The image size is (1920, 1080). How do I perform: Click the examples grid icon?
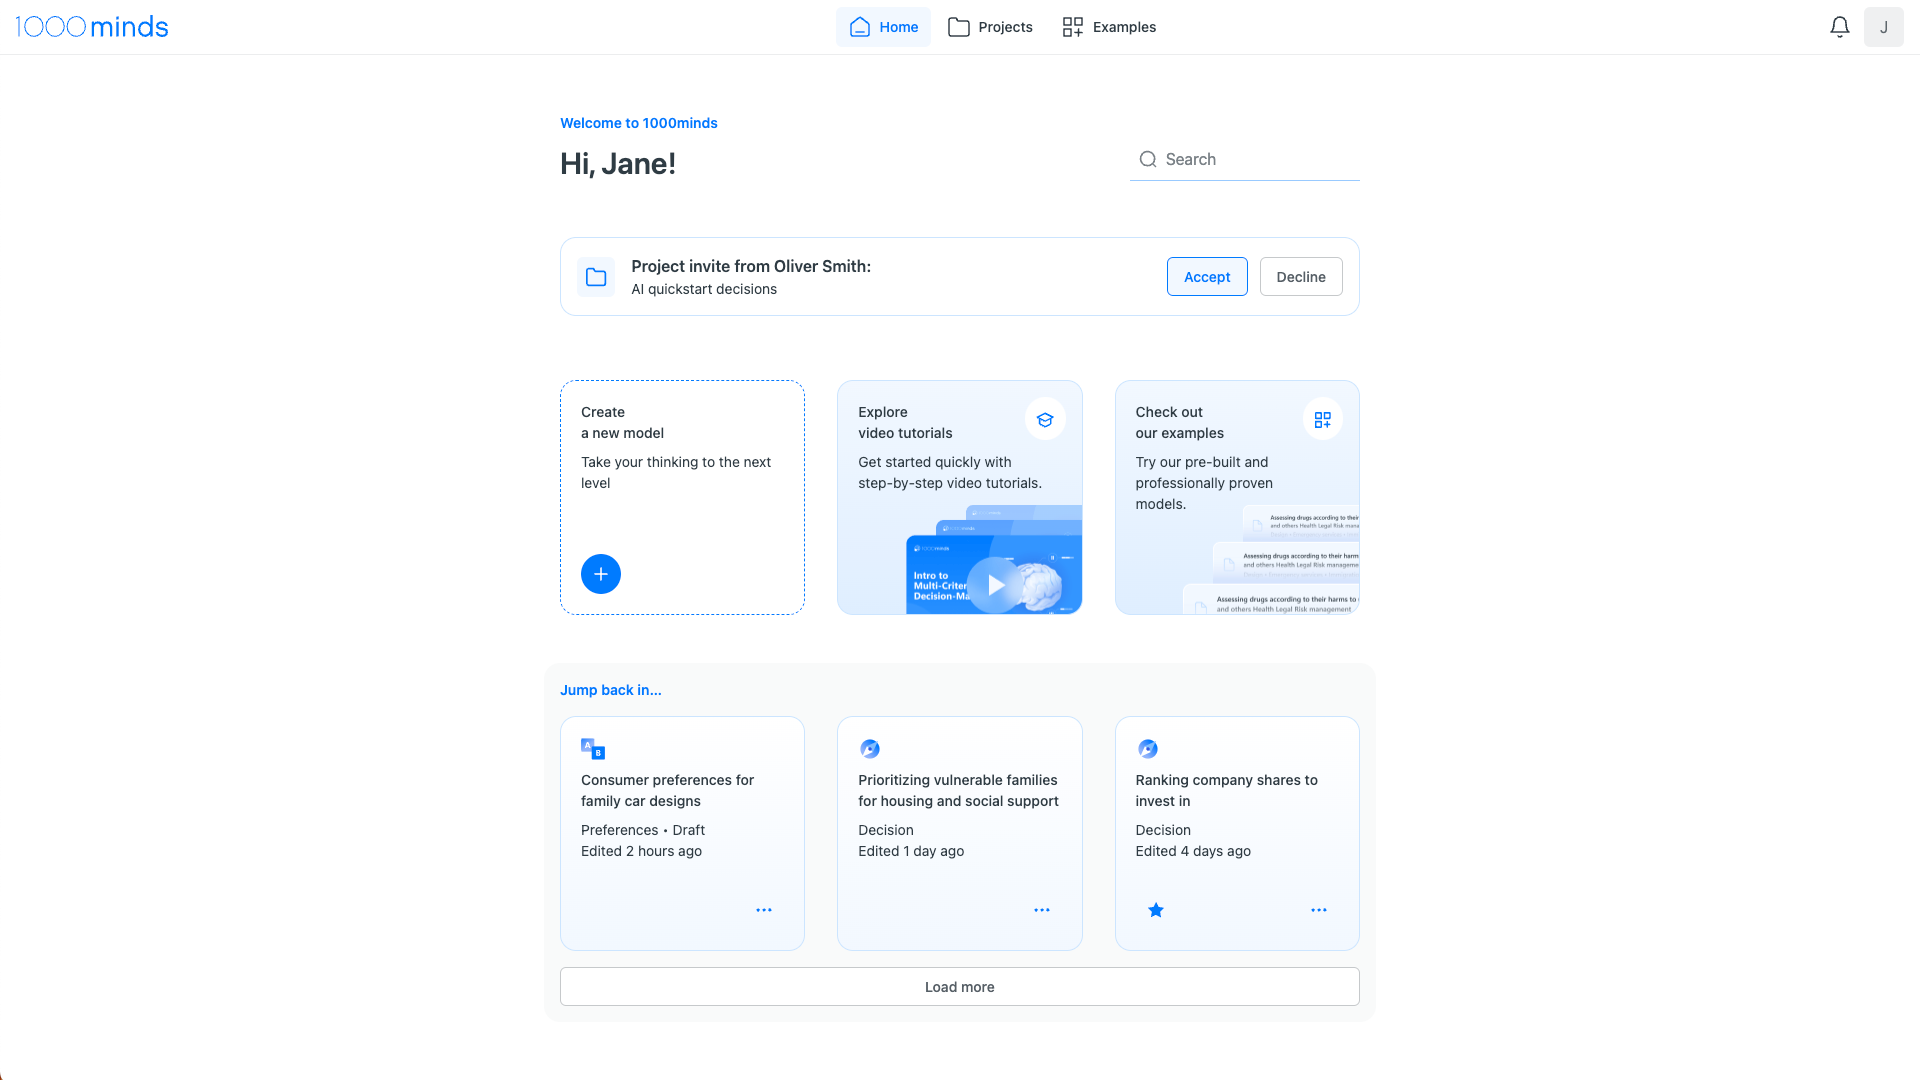(x=1322, y=420)
